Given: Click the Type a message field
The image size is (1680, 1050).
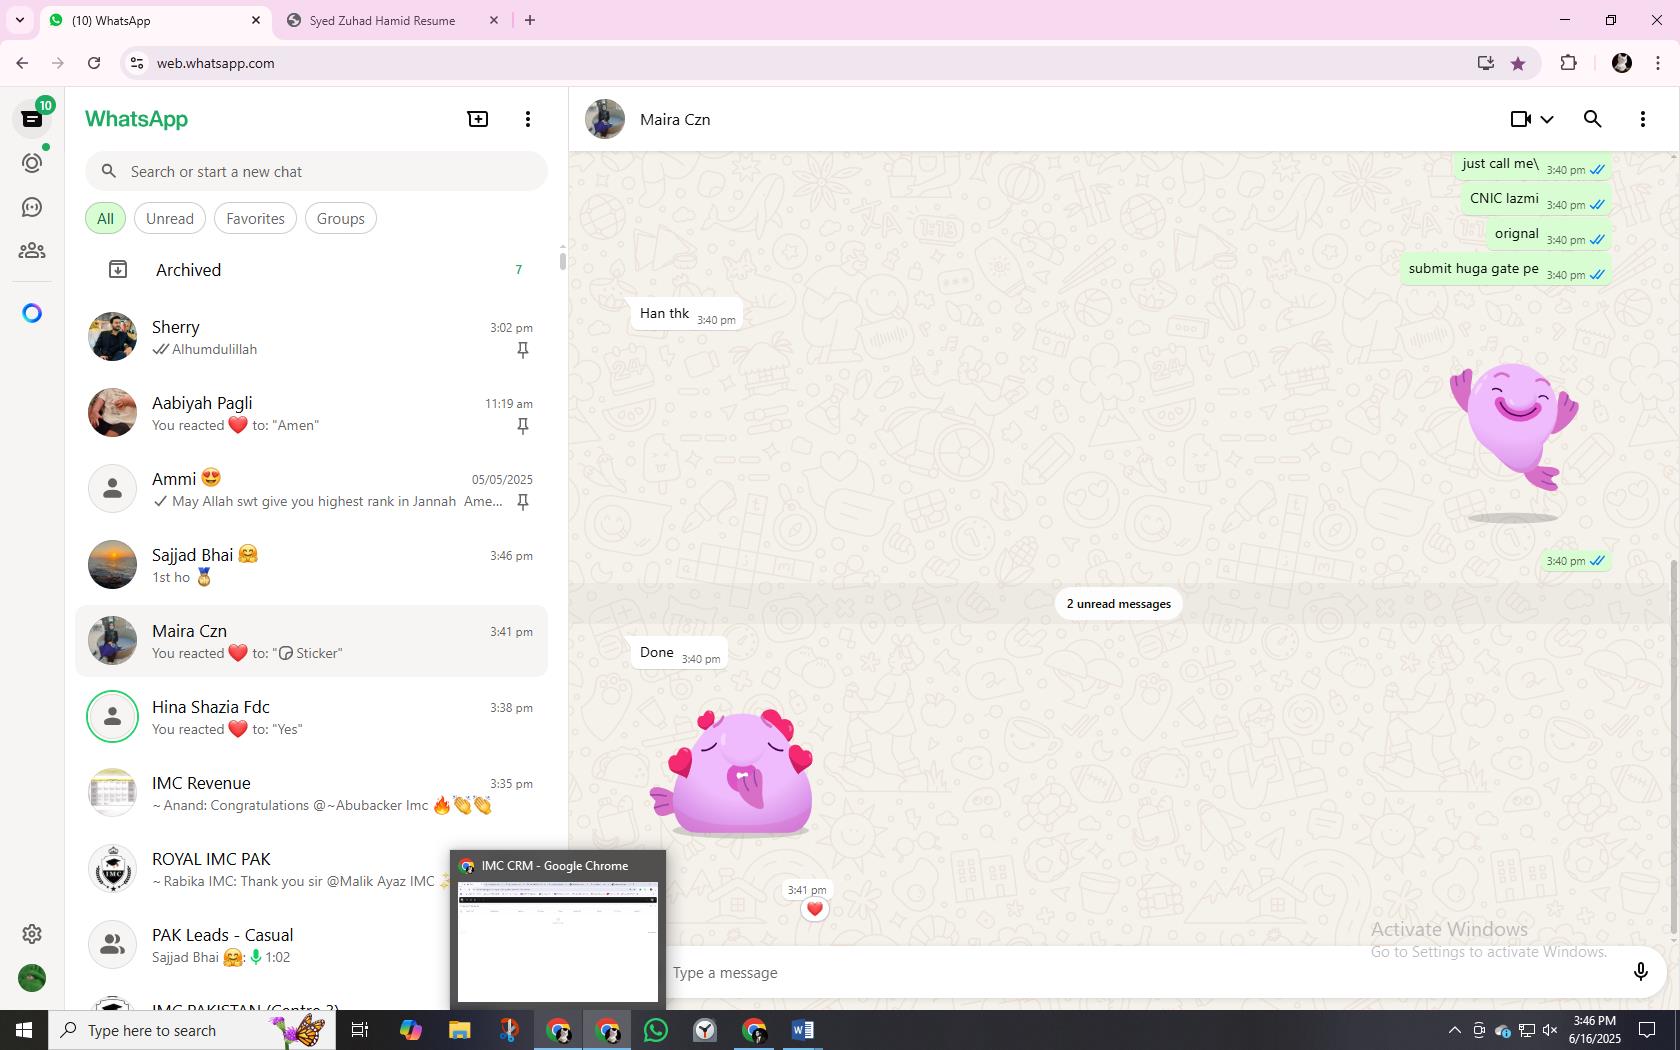Looking at the screenshot, I should tap(1140, 972).
